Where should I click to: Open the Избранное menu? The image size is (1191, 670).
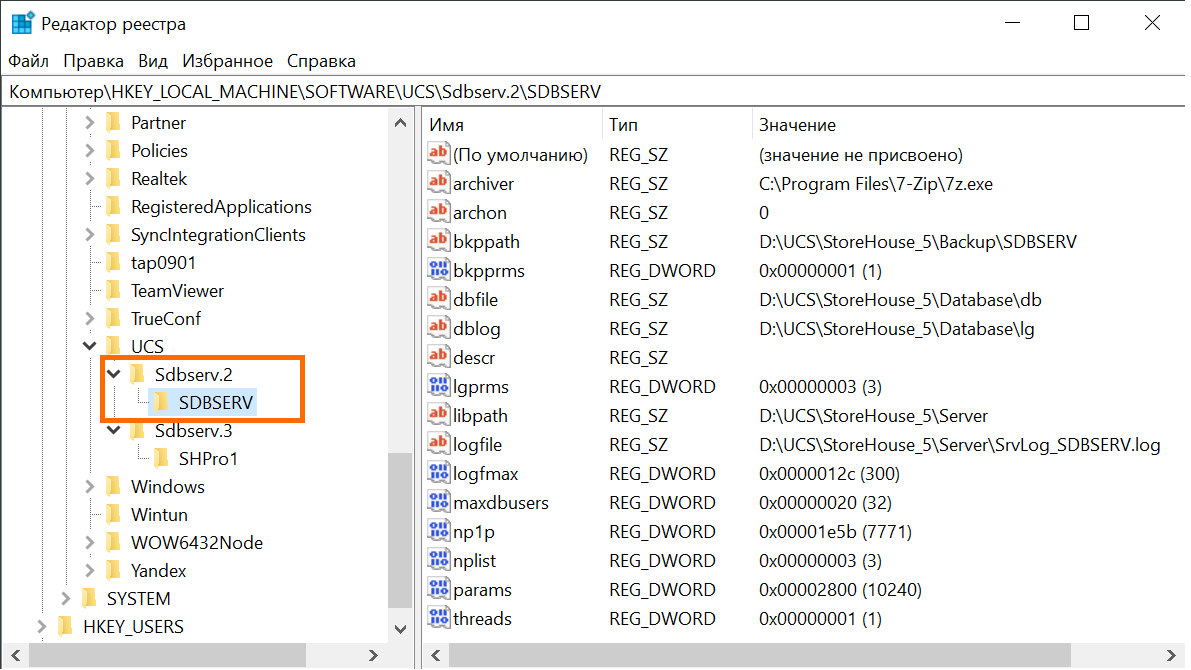[226, 61]
